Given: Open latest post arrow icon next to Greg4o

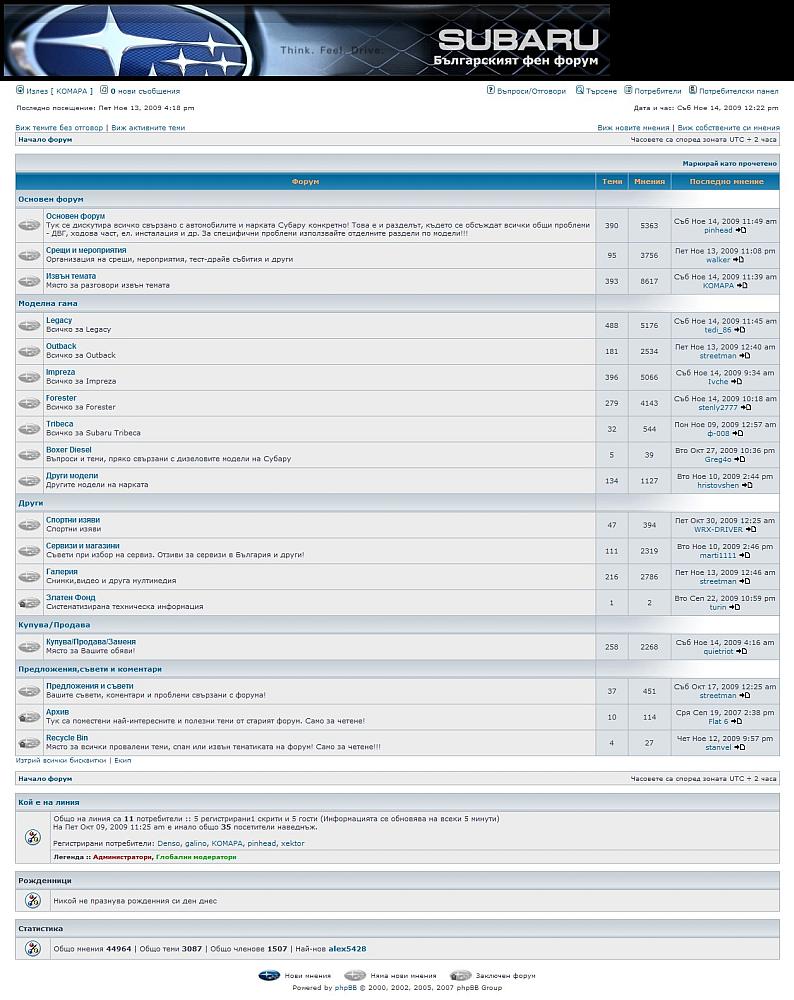Looking at the screenshot, I should click(x=740, y=459).
